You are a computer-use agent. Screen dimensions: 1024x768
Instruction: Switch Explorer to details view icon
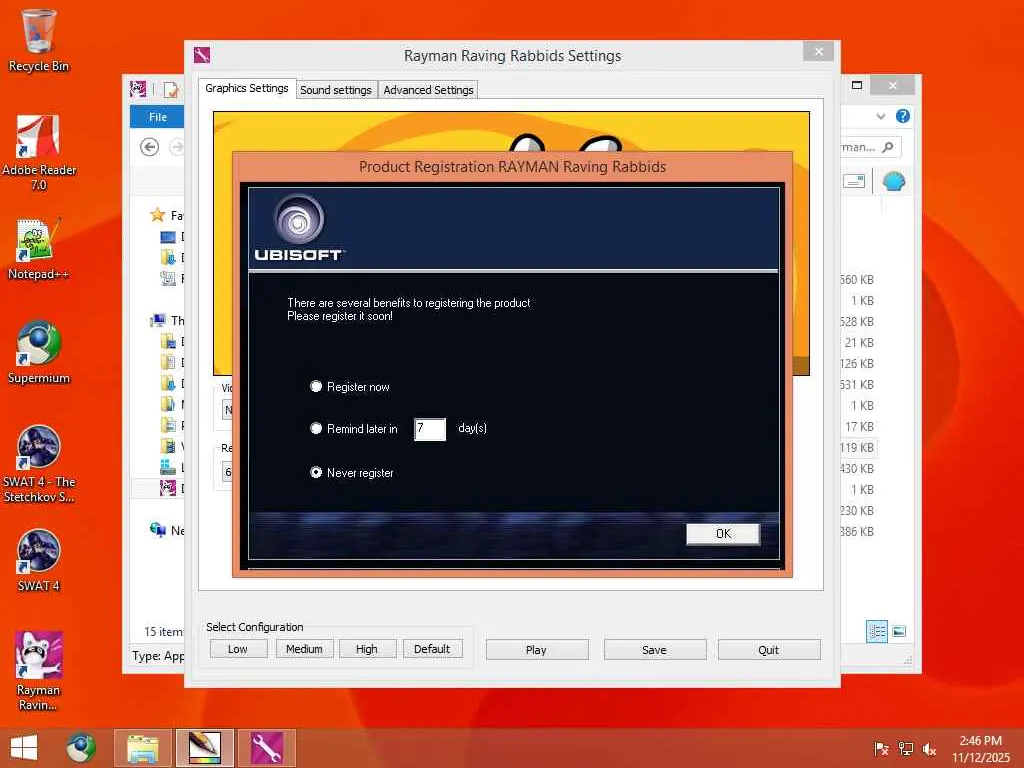pyautogui.click(x=877, y=631)
